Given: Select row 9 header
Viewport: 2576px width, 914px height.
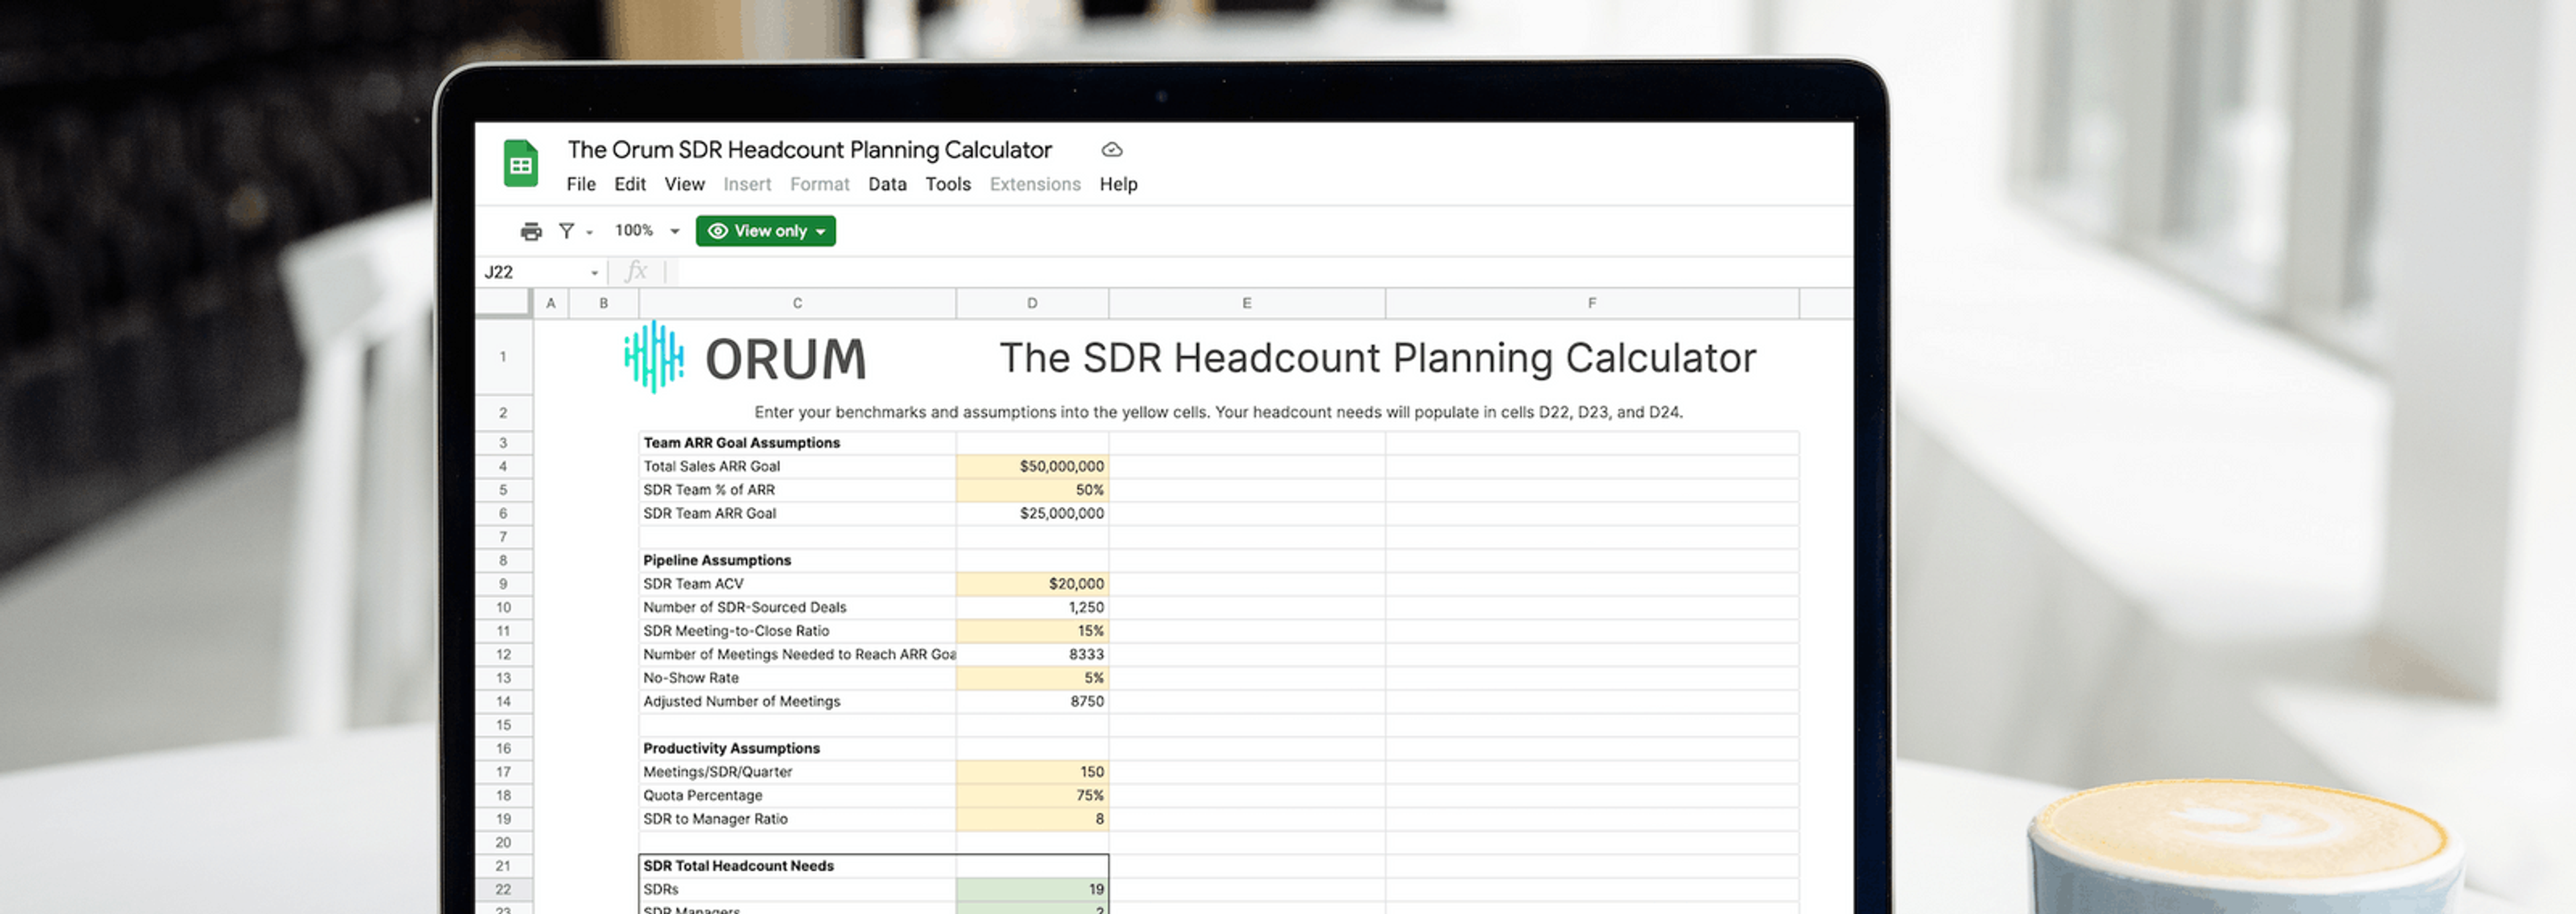Looking at the screenshot, I should 503,584.
